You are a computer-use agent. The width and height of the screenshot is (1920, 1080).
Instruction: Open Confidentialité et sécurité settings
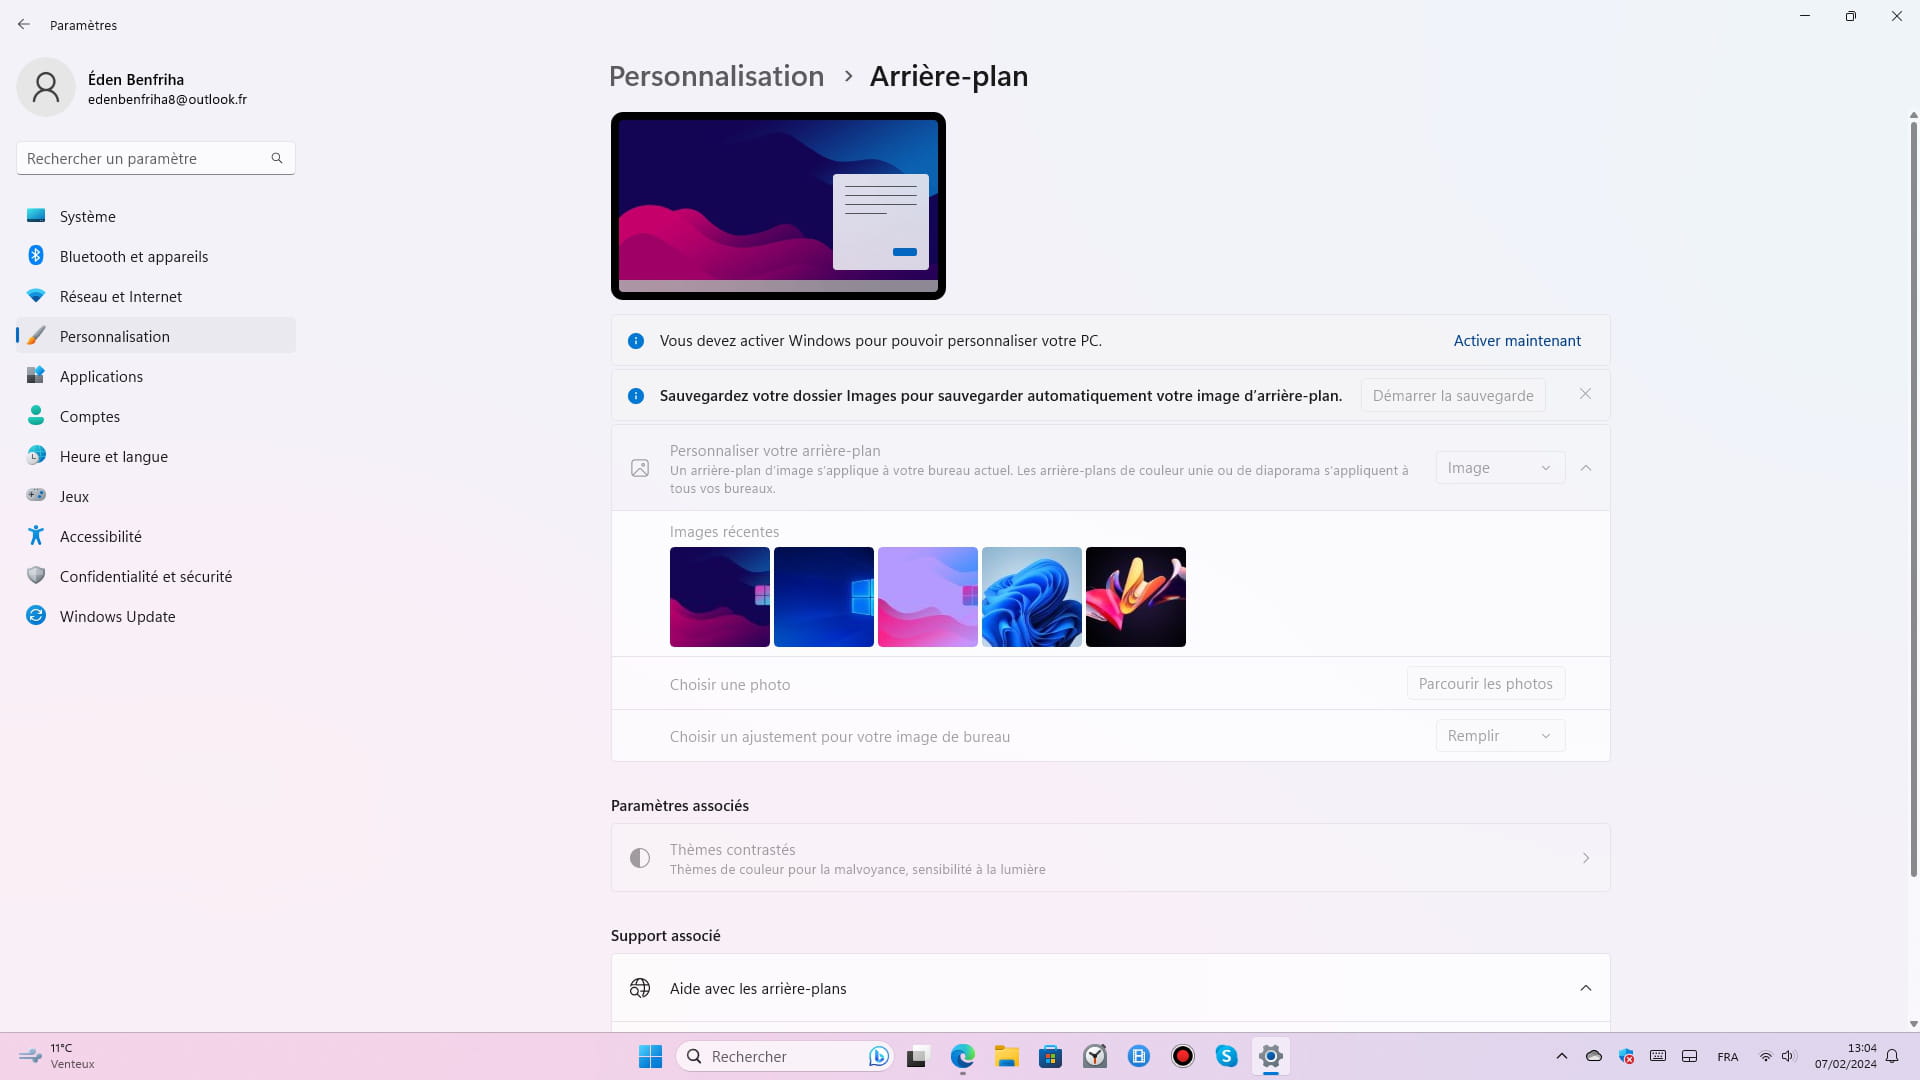pos(156,576)
